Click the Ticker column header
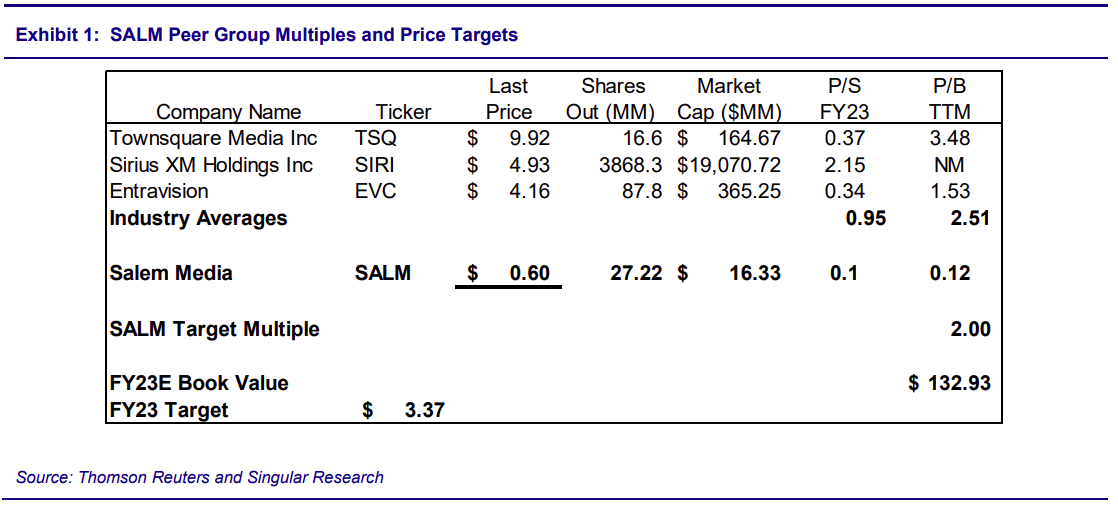Viewport: 1118px width, 506px height. coord(403,112)
